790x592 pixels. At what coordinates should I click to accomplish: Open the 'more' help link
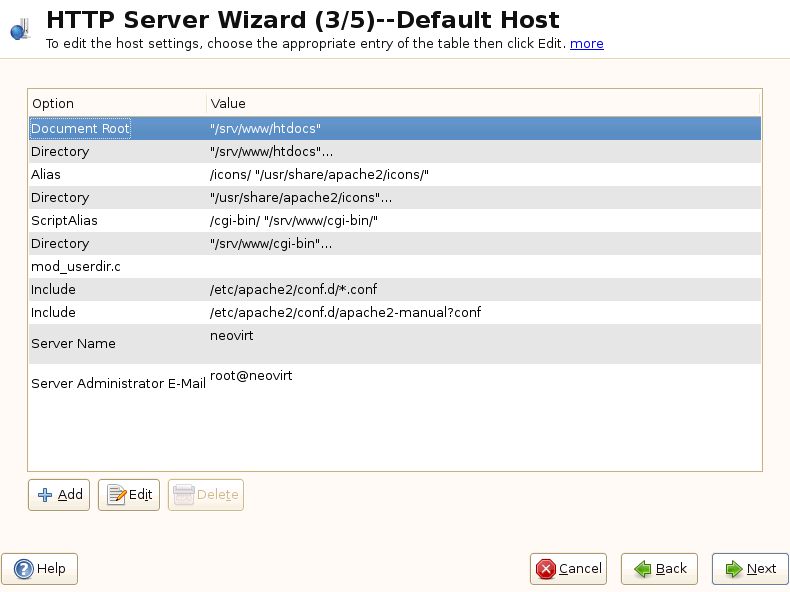(x=587, y=44)
